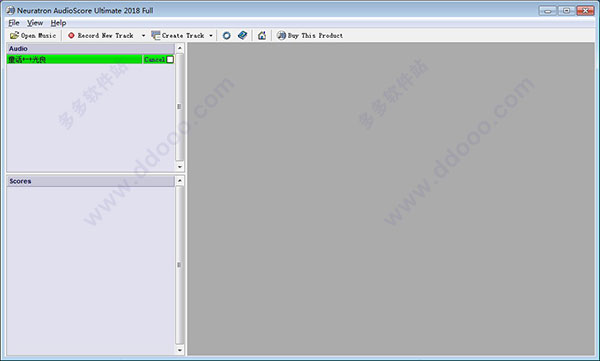600x361 pixels.
Task: Open the Create Track dropdown arrow
Action: pos(211,36)
